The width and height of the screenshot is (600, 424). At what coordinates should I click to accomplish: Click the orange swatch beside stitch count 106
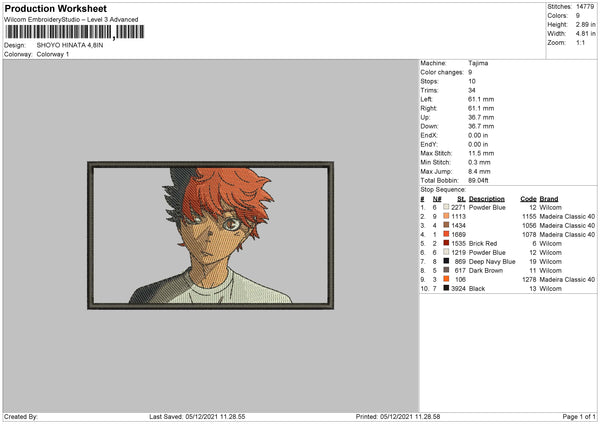click(x=446, y=279)
